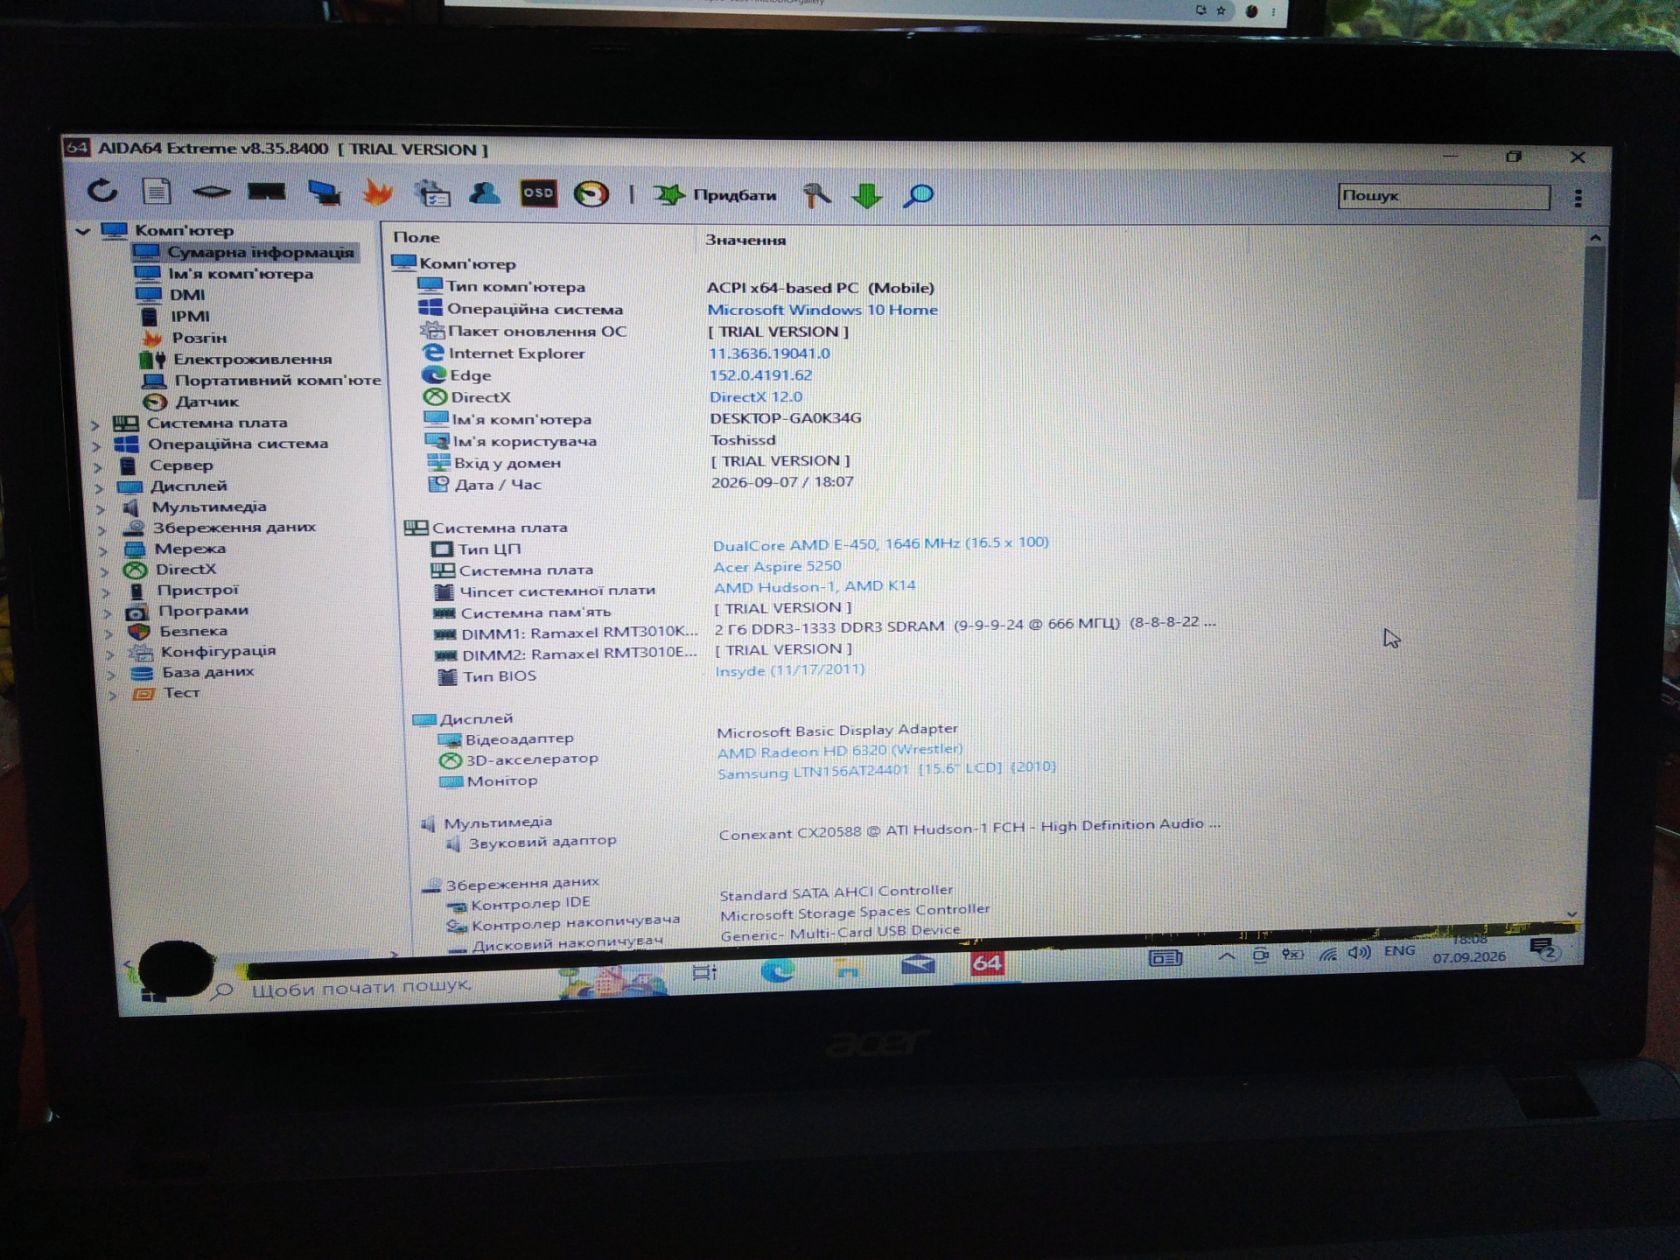Expand the Збереження даних tree node
This screenshot has width=1680, height=1260.
pos(102,529)
